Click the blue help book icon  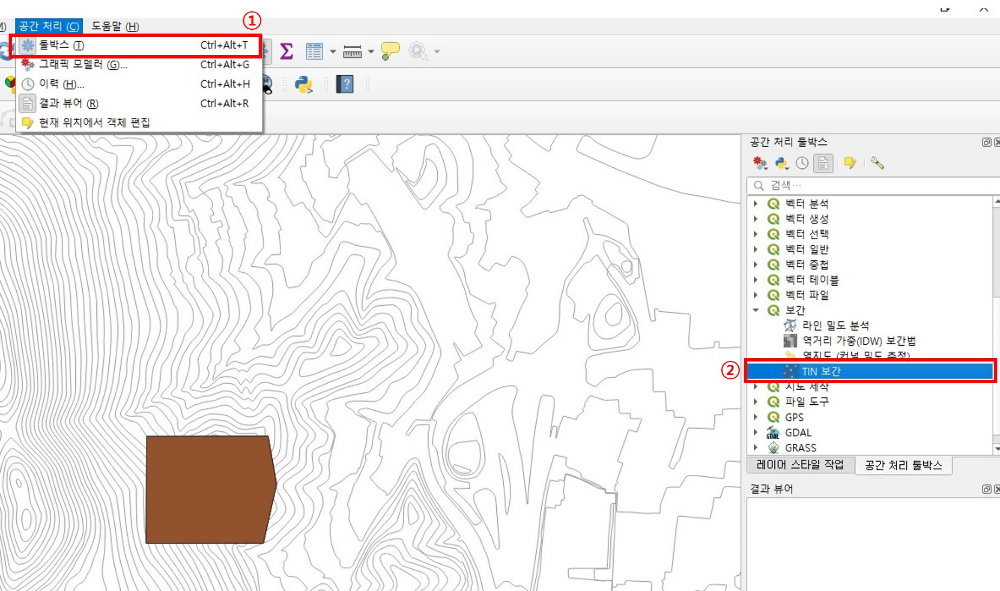[x=344, y=84]
